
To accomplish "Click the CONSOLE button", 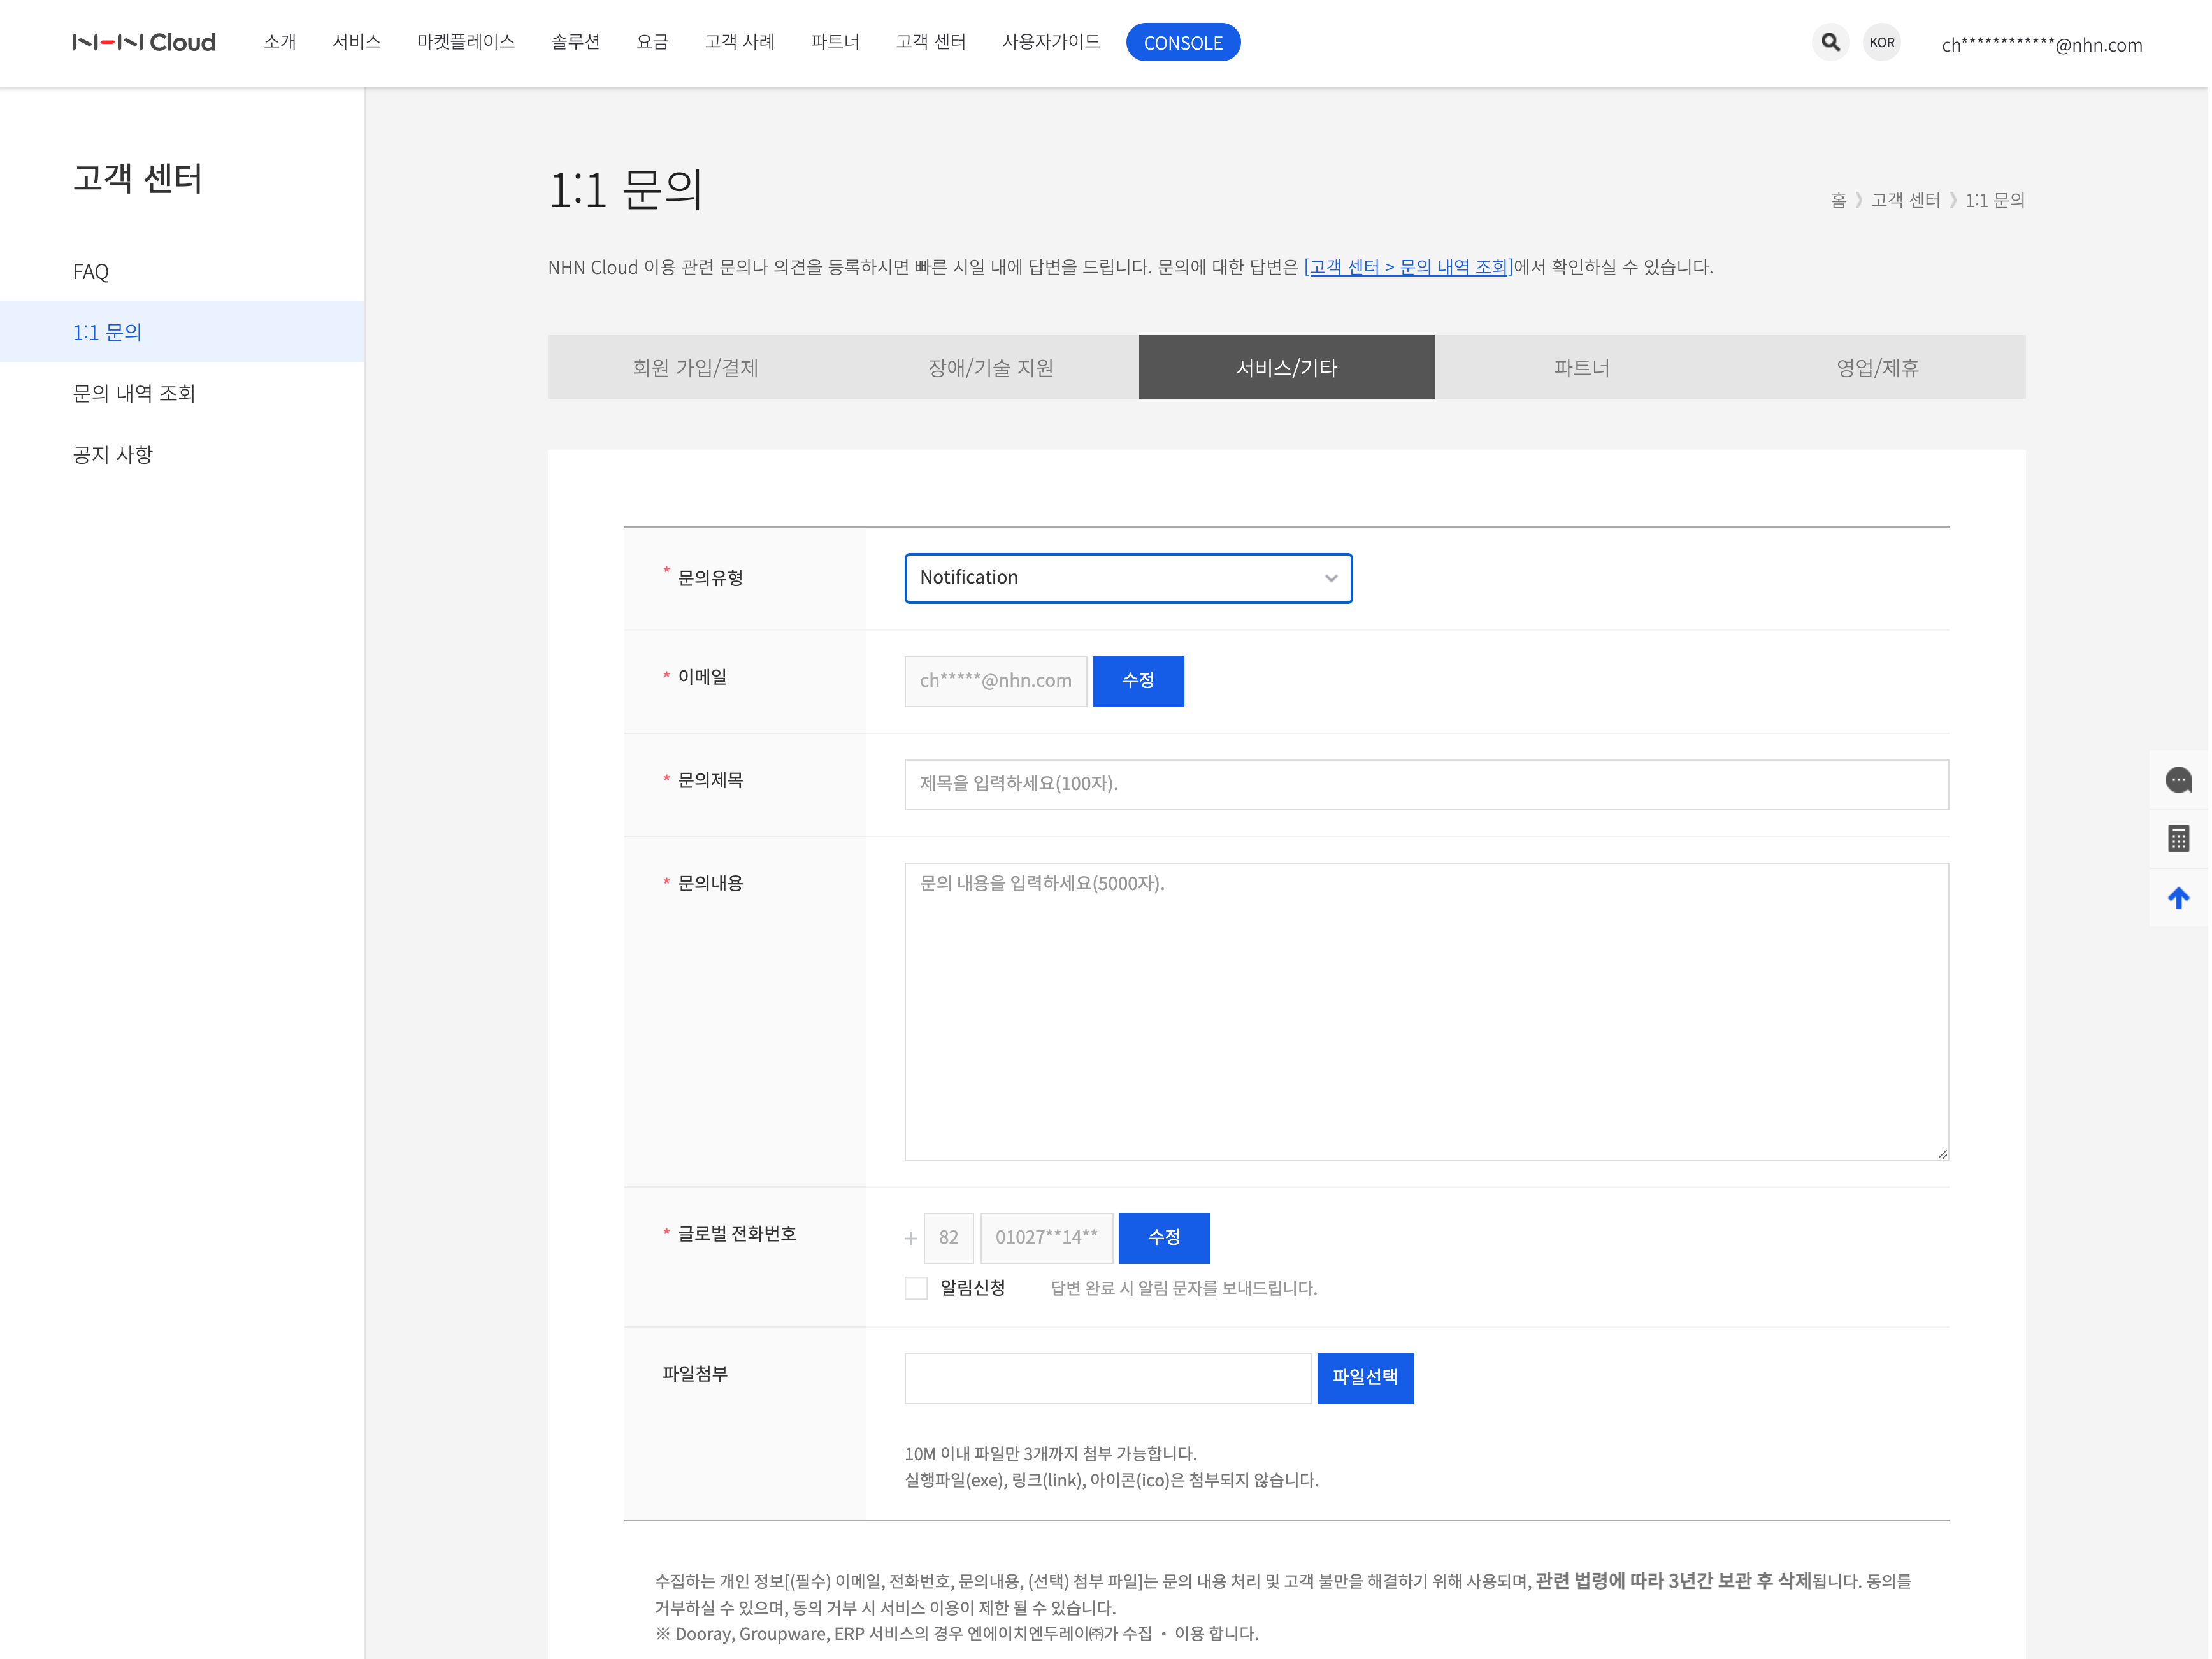I will pyautogui.click(x=1185, y=43).
